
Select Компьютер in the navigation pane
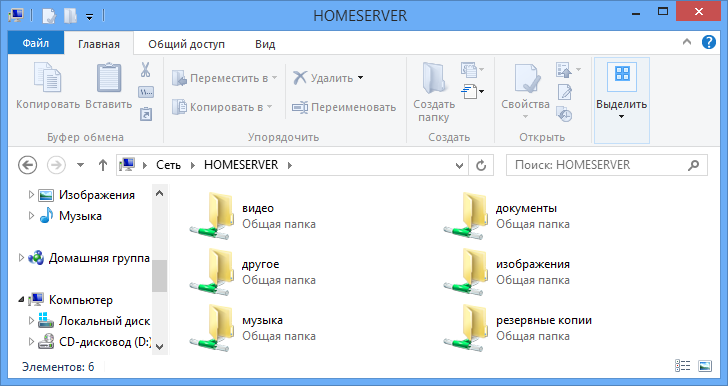coord(71,300)
